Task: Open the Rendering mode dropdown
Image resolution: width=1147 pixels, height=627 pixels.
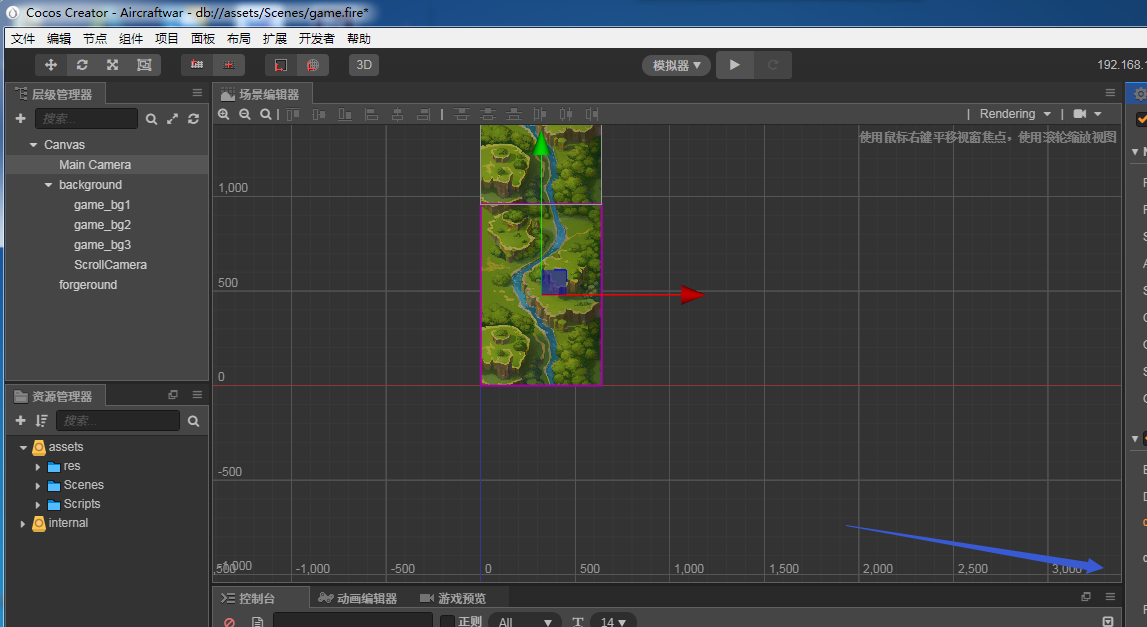Action: click(1015, 114)
